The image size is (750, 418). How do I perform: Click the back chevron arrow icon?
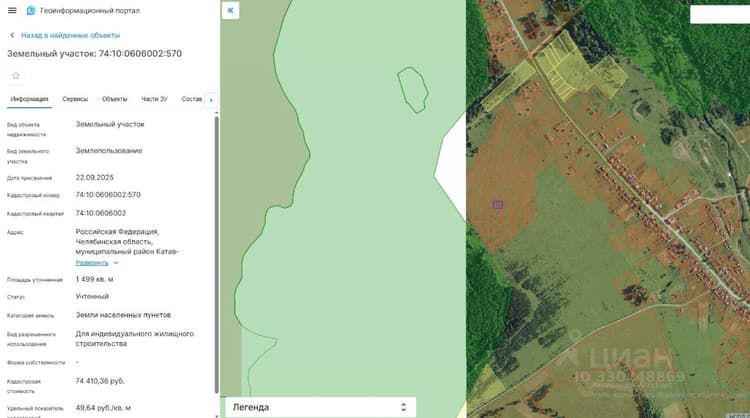[x=12, y=35]
